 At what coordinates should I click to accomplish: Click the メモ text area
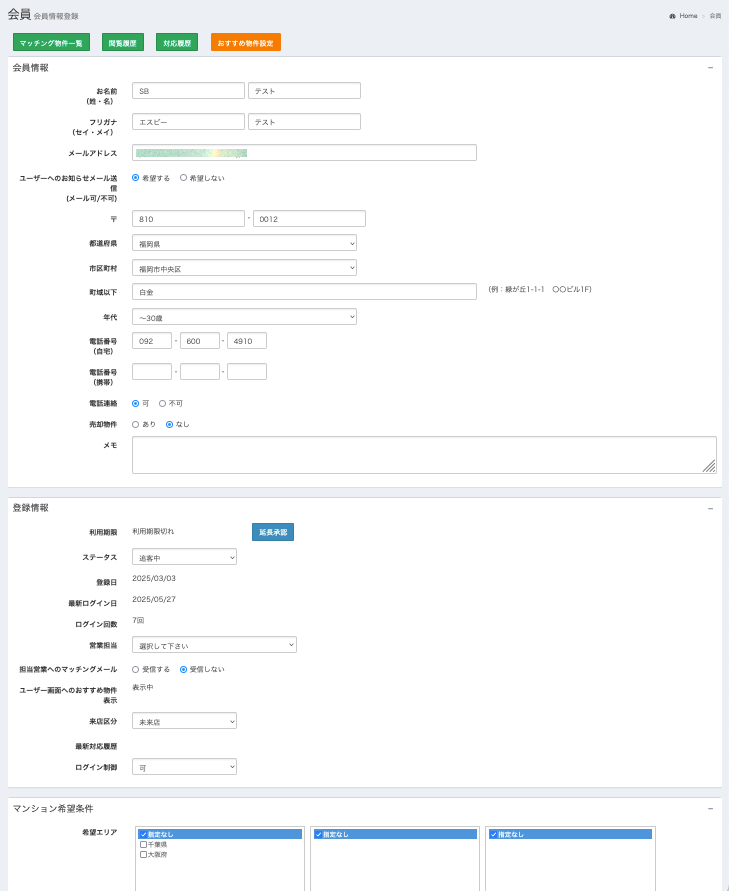click(424, 455)
